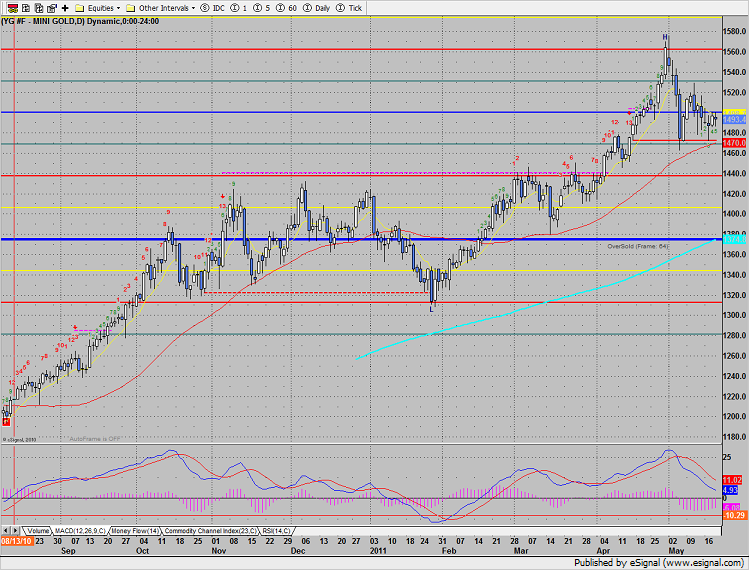The image size is (749, 570).
Task: Open the MACD(12,26,9,C) study tab
Action: (80, 531)
